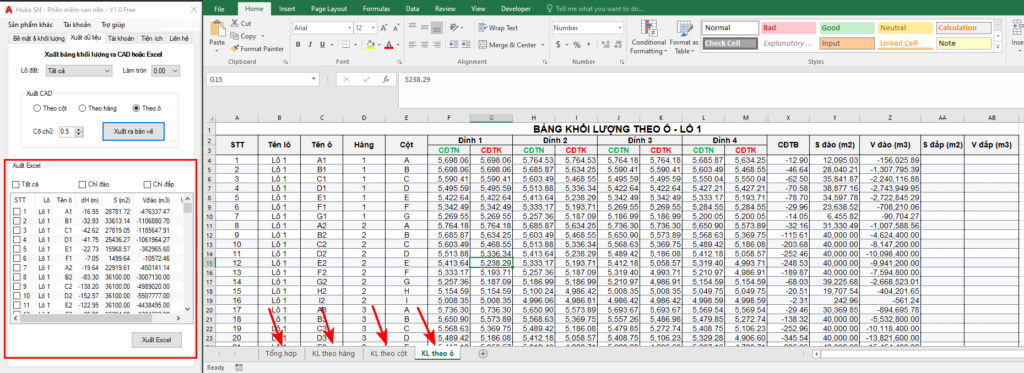1024x373 pixels.
Task: Expand the Merge & Center dropdown arrow
Action: pyautogui.click(x=542, y=45)
